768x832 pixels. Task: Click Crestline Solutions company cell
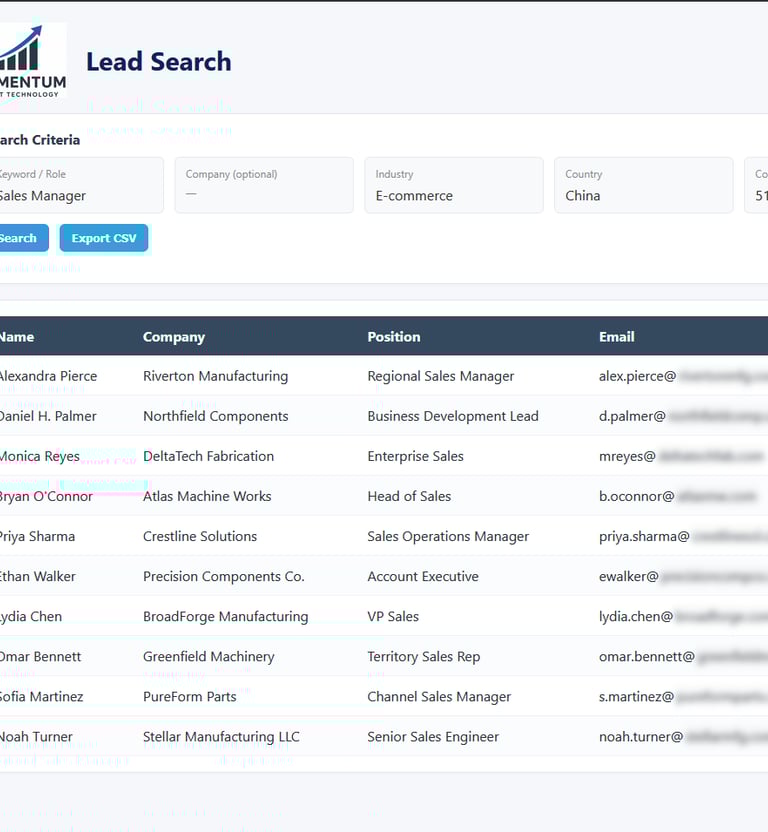[x=200, y=536]
